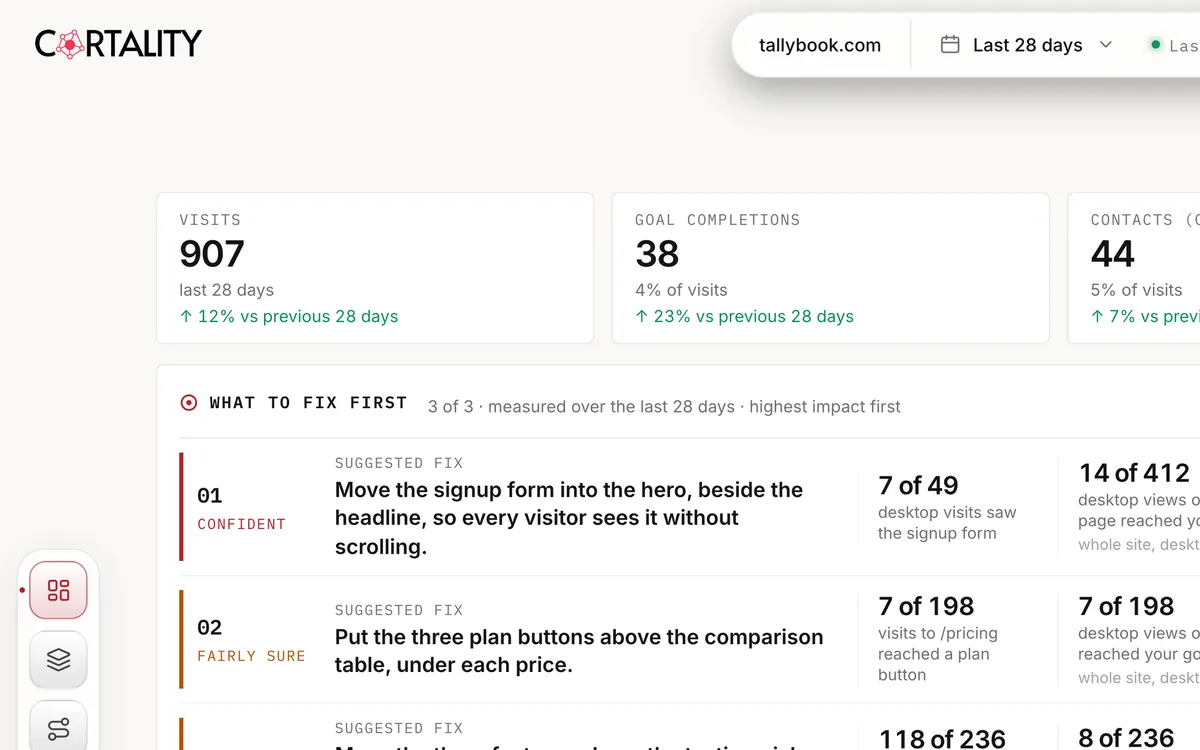Image resolution: width=1200 pixels, height=750 pixels.
Task: Click the '4% of visits' text
Action: pyautogui.click(x=681, y=290)
